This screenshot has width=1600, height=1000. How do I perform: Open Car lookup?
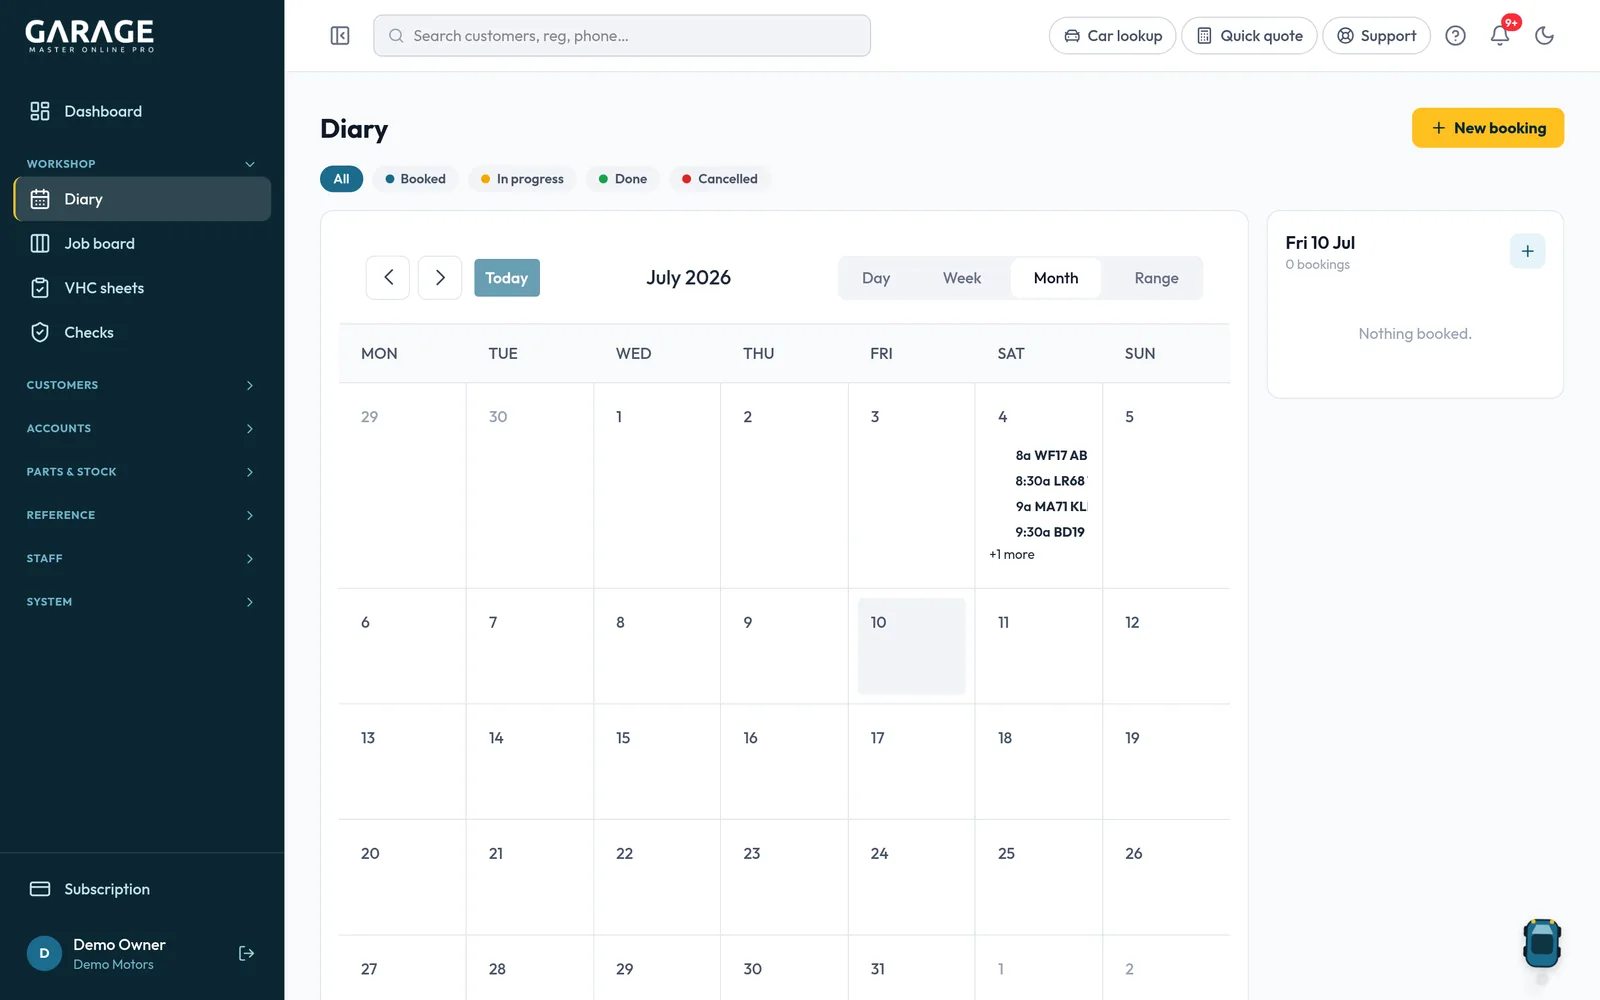coord(1112,36)
